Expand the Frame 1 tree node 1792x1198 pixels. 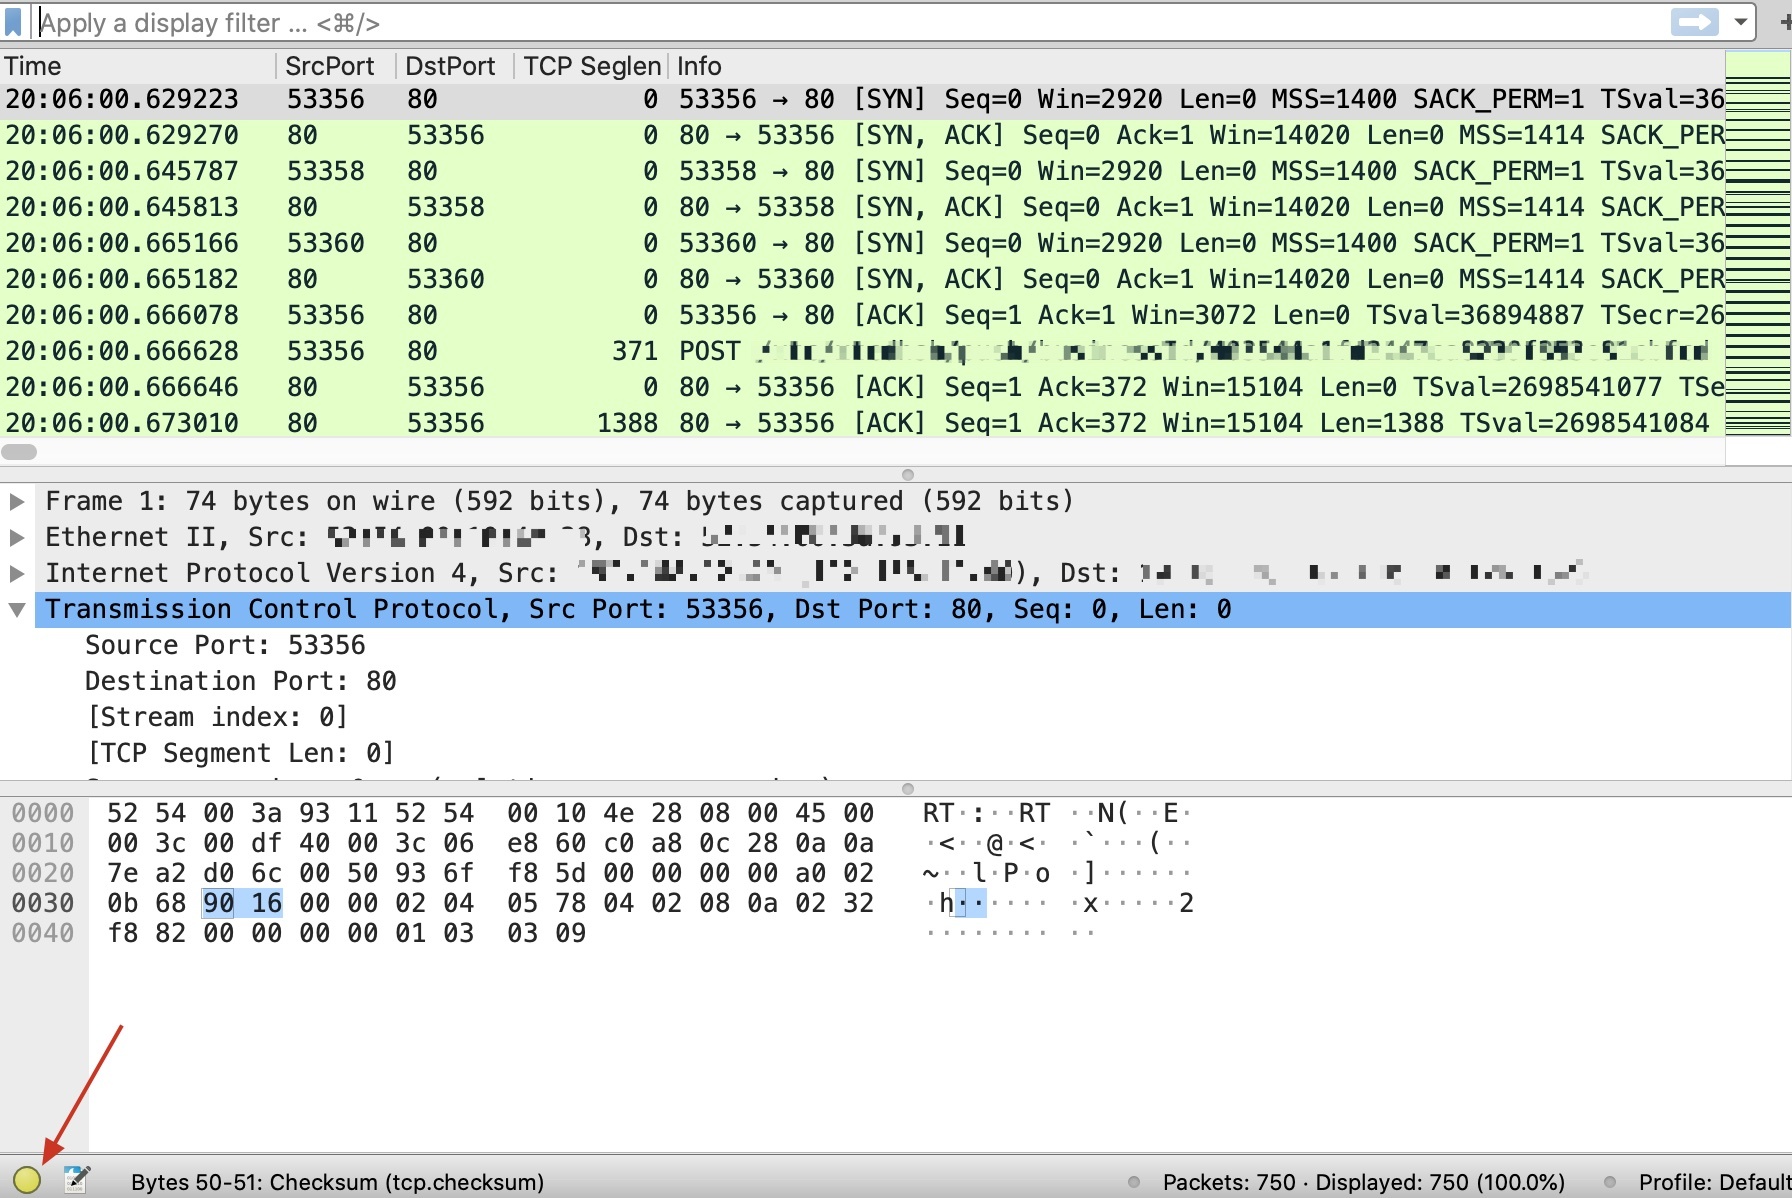pyautogui.click(x=17, y=501)
